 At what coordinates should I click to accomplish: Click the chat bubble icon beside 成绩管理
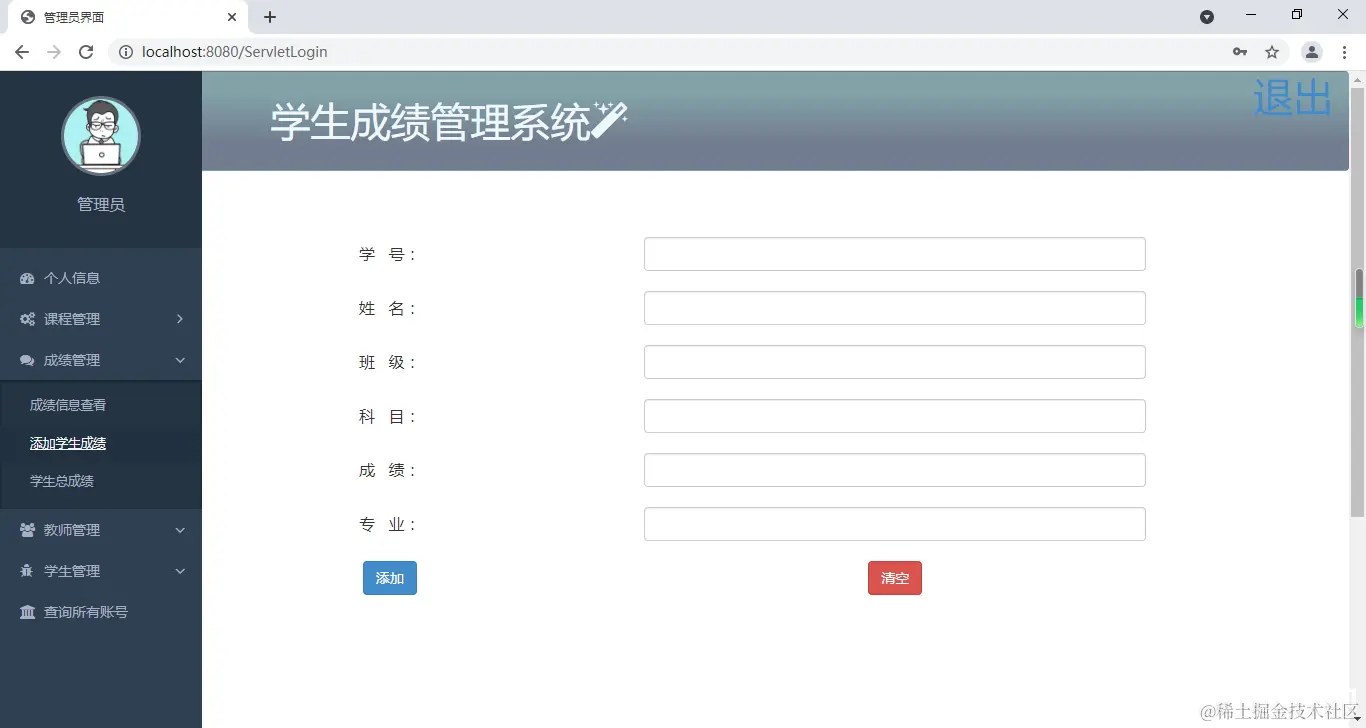27,360
